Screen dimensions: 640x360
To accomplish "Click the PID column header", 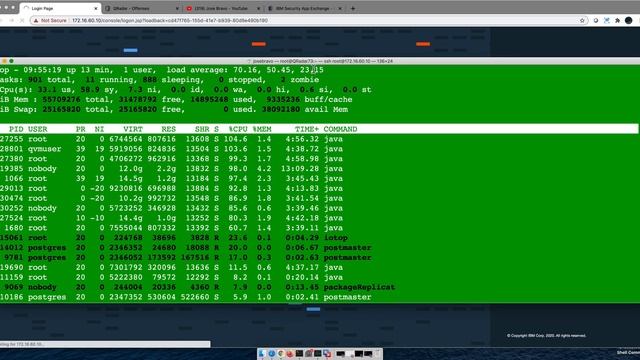I will coord(16,129).
